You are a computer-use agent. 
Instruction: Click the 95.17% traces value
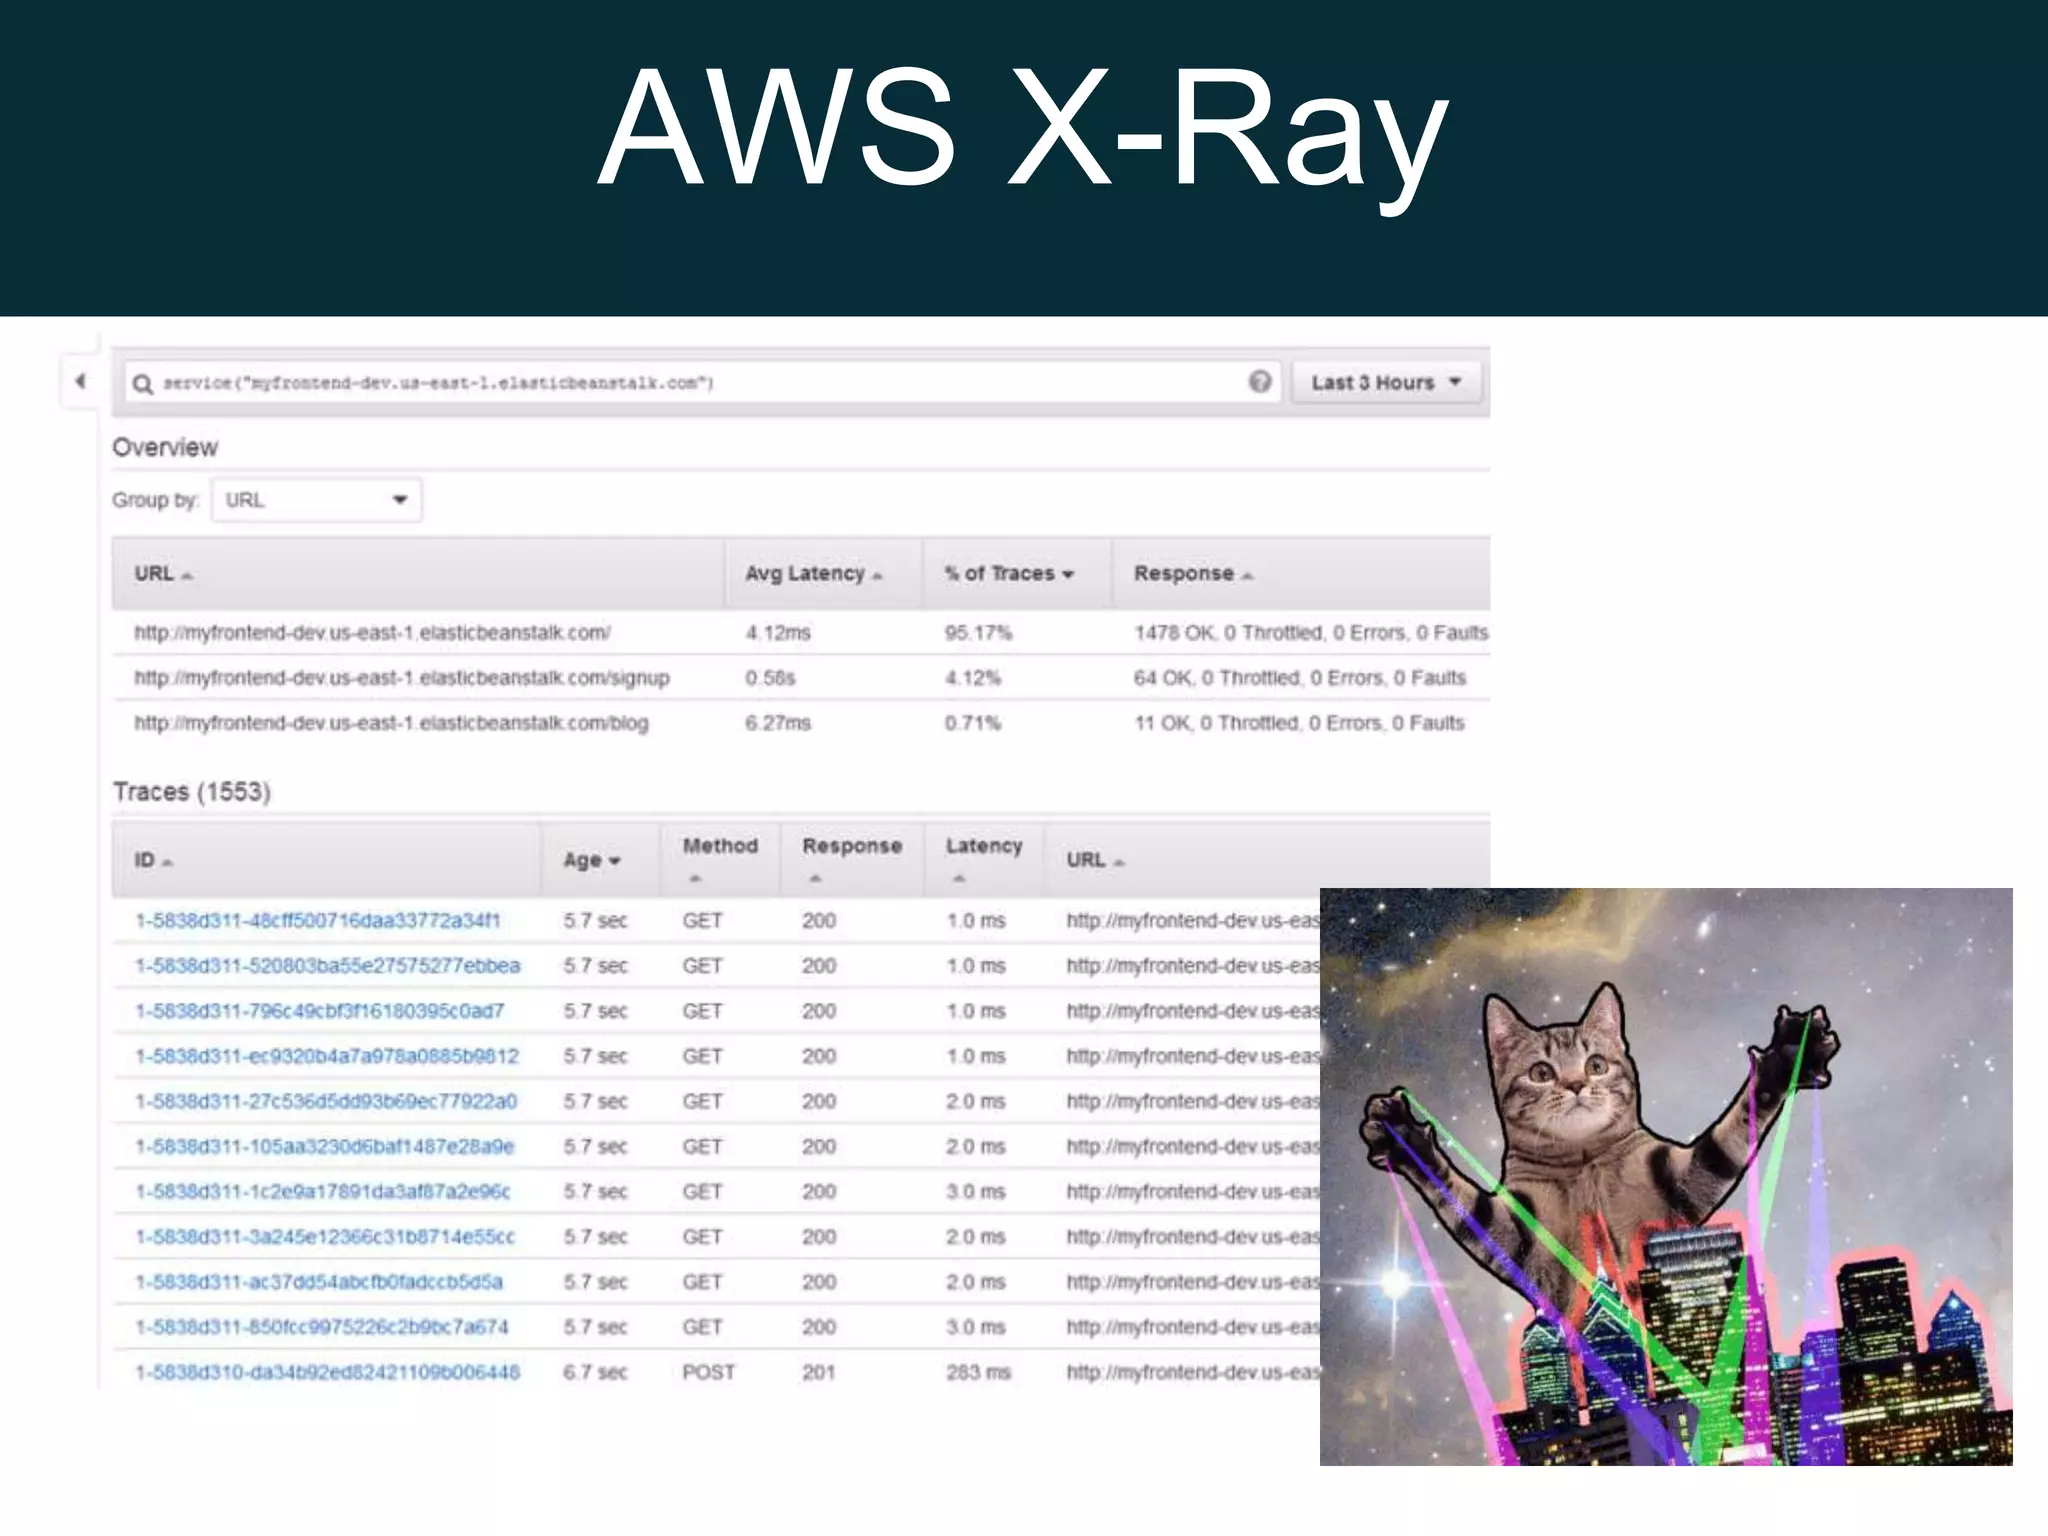978,633
